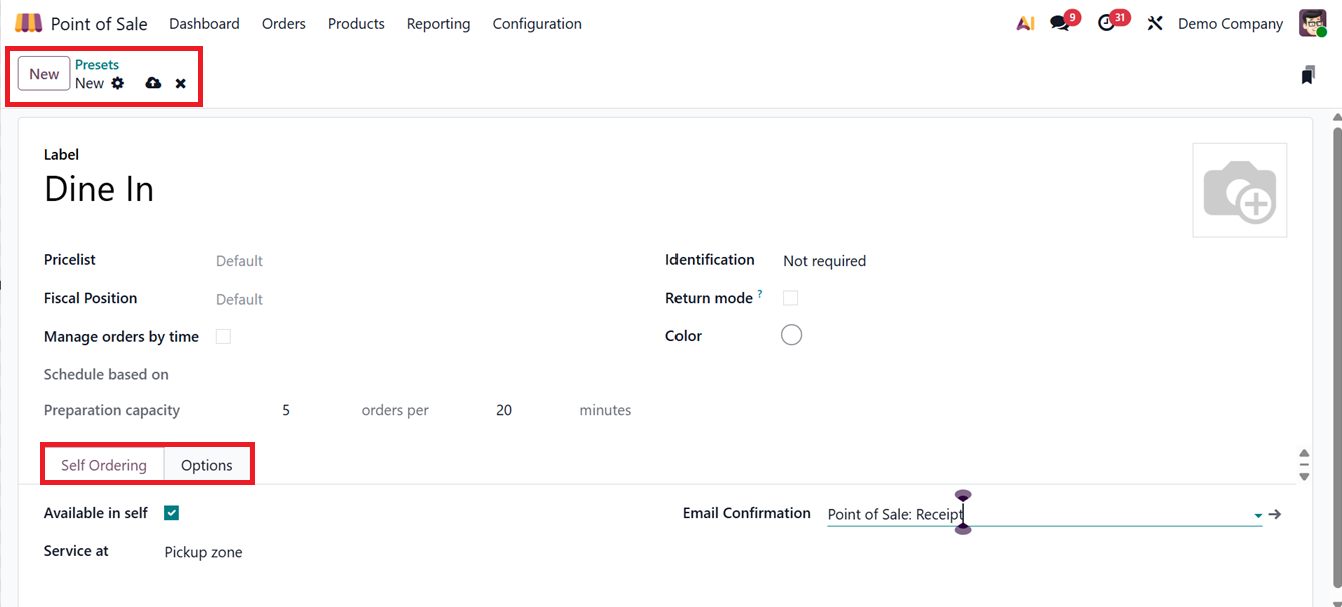1342x607 pixels.
Task: Open the debug tools wrench icon
Action: [1155, 23]
